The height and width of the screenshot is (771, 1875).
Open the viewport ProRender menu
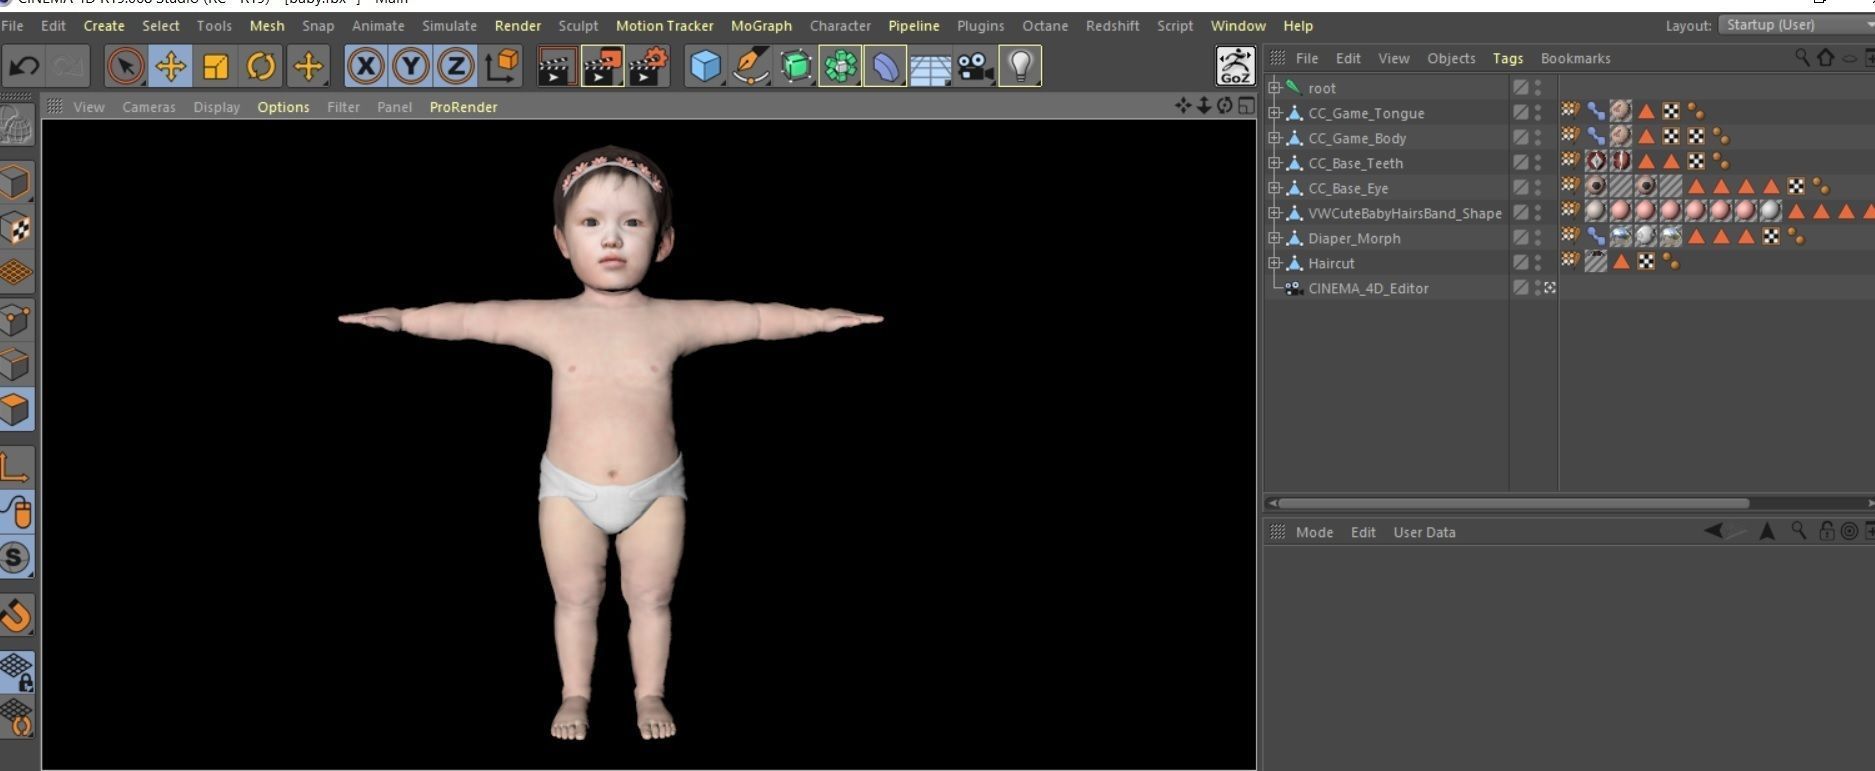tap(463, 107)
